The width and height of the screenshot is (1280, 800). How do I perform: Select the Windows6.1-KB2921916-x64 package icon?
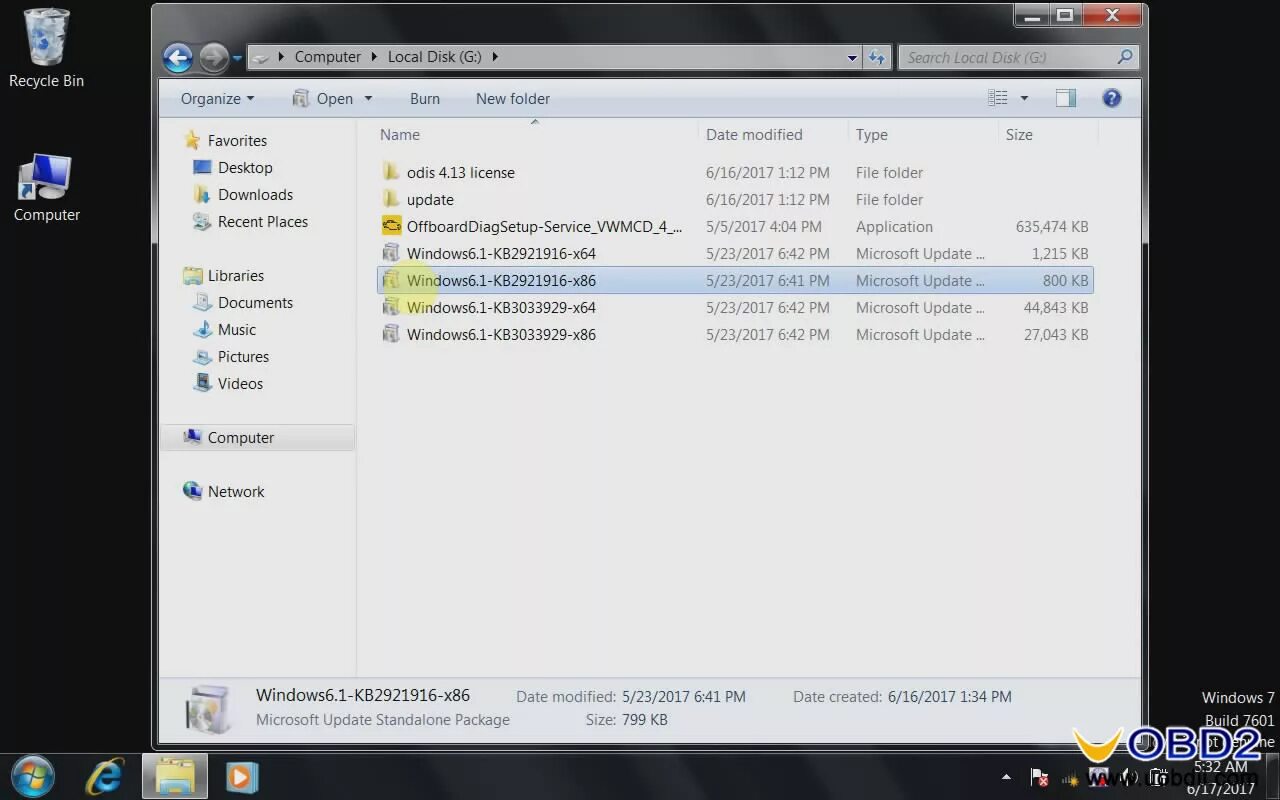click(x=391, y=253)
